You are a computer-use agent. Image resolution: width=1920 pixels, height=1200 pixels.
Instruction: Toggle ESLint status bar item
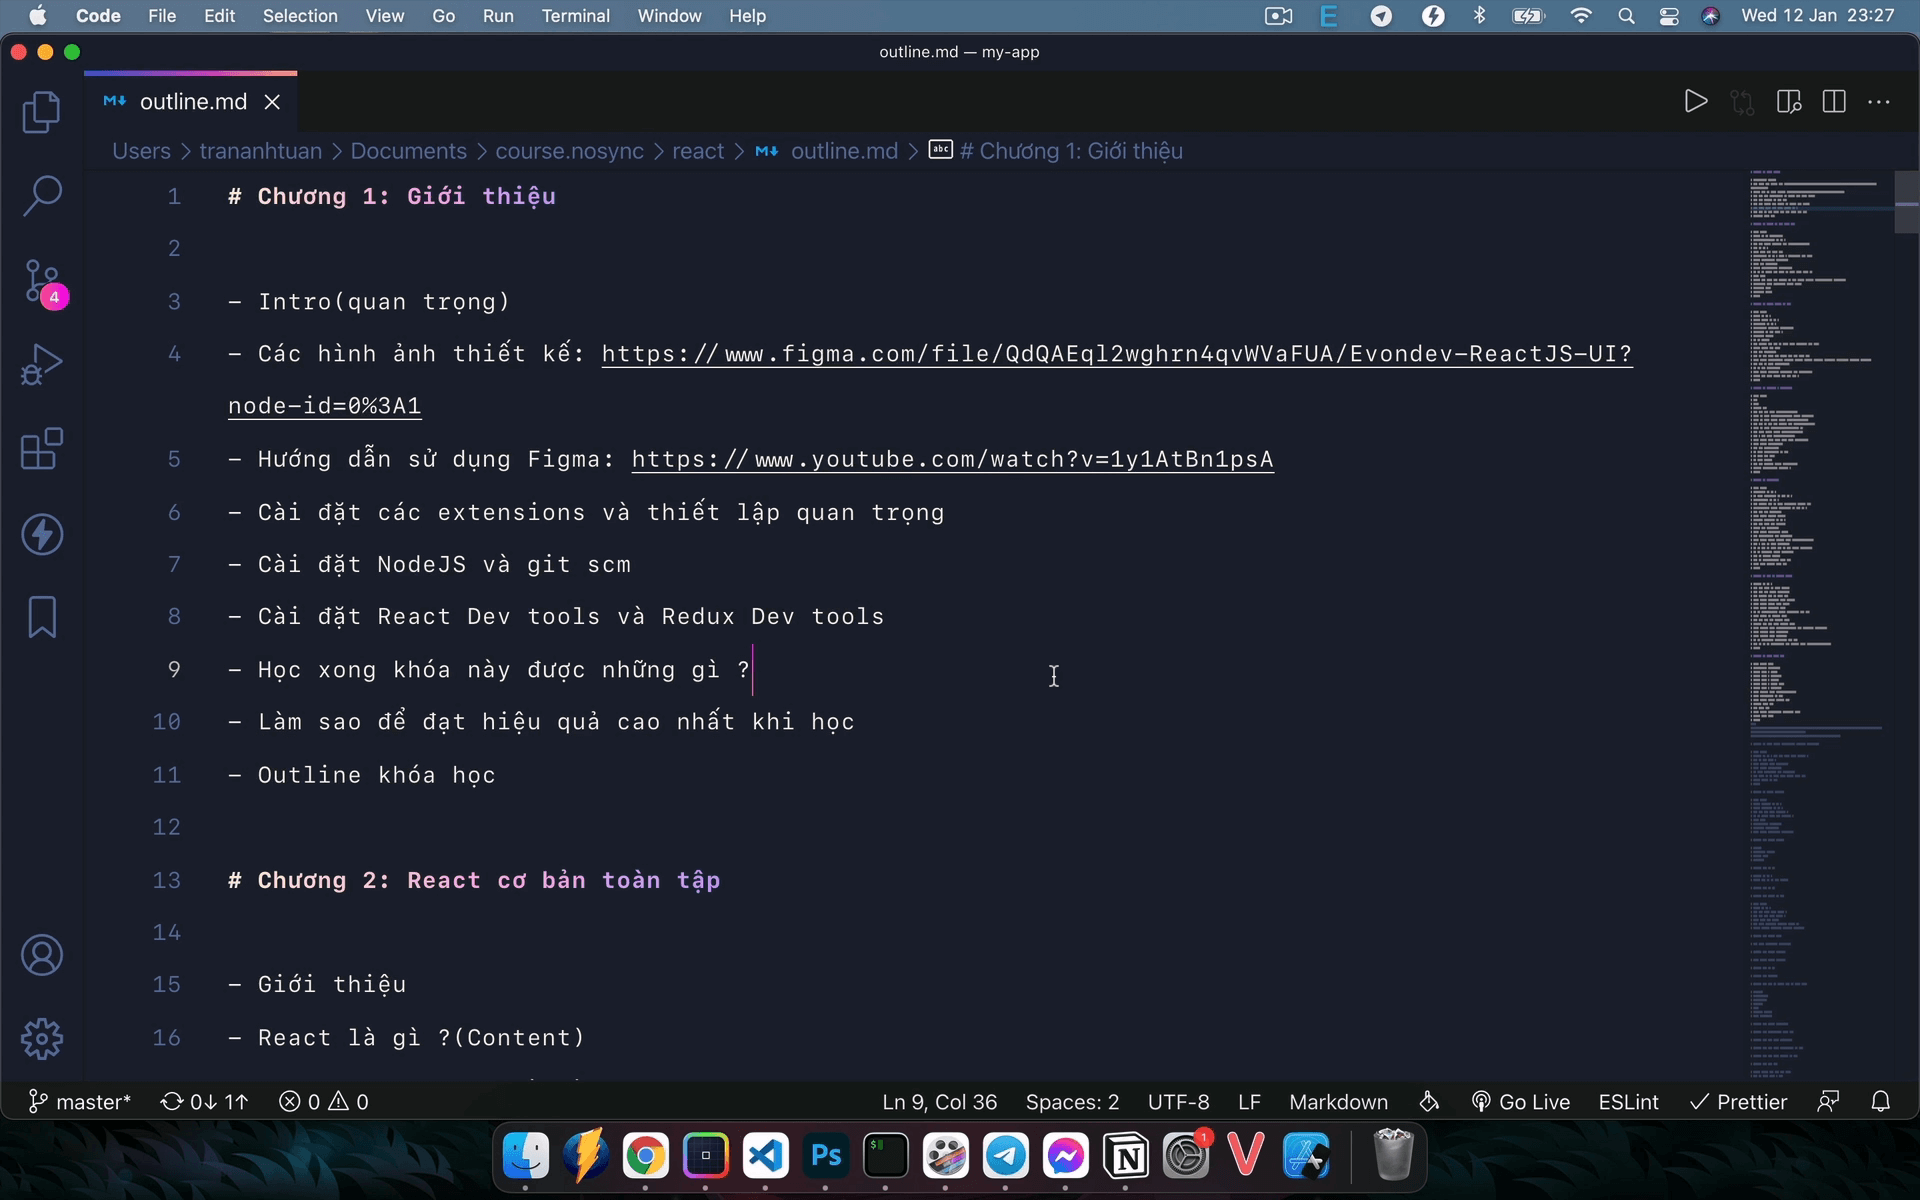[x=1628, y=1102]
